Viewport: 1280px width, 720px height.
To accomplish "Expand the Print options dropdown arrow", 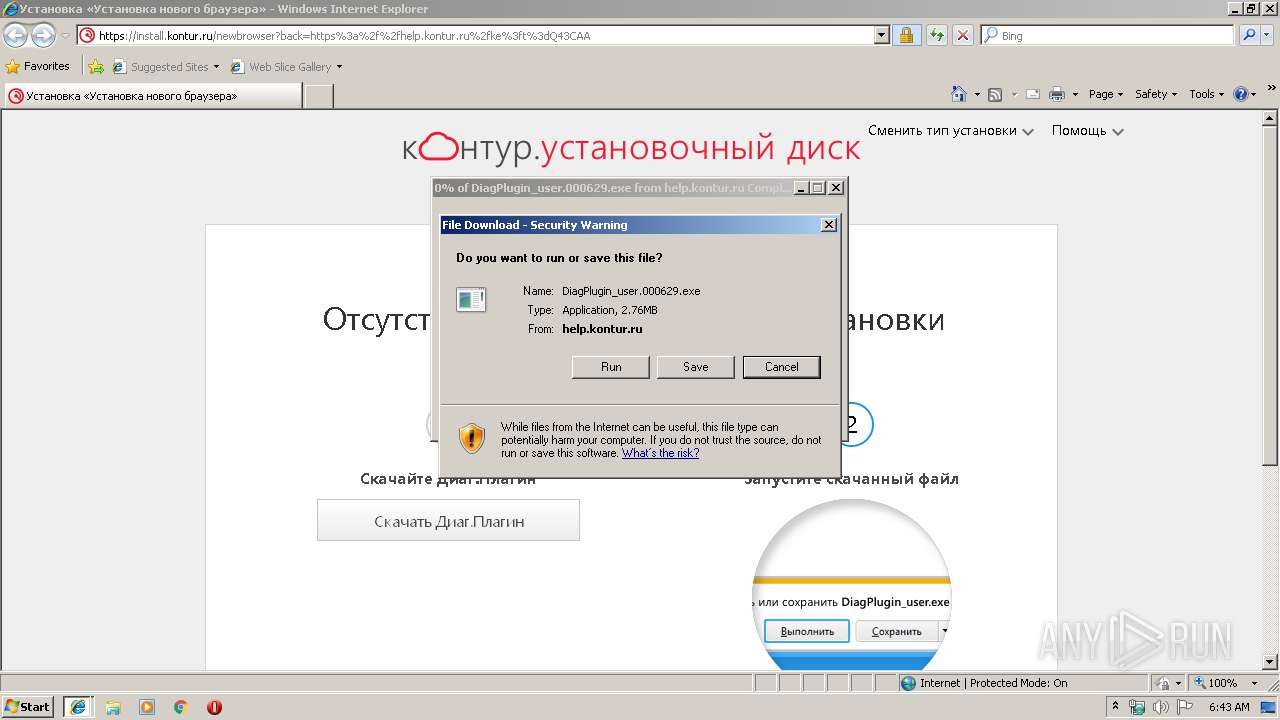I will pyautogui.click(x=1075, y=94).
